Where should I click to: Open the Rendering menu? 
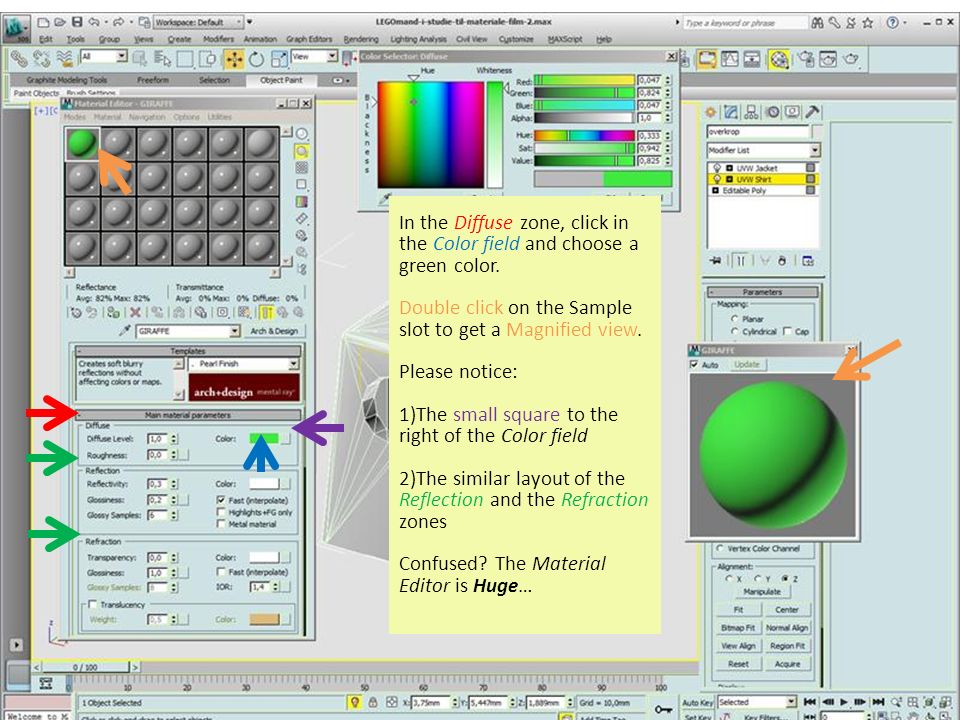click(x=361, y=39)
